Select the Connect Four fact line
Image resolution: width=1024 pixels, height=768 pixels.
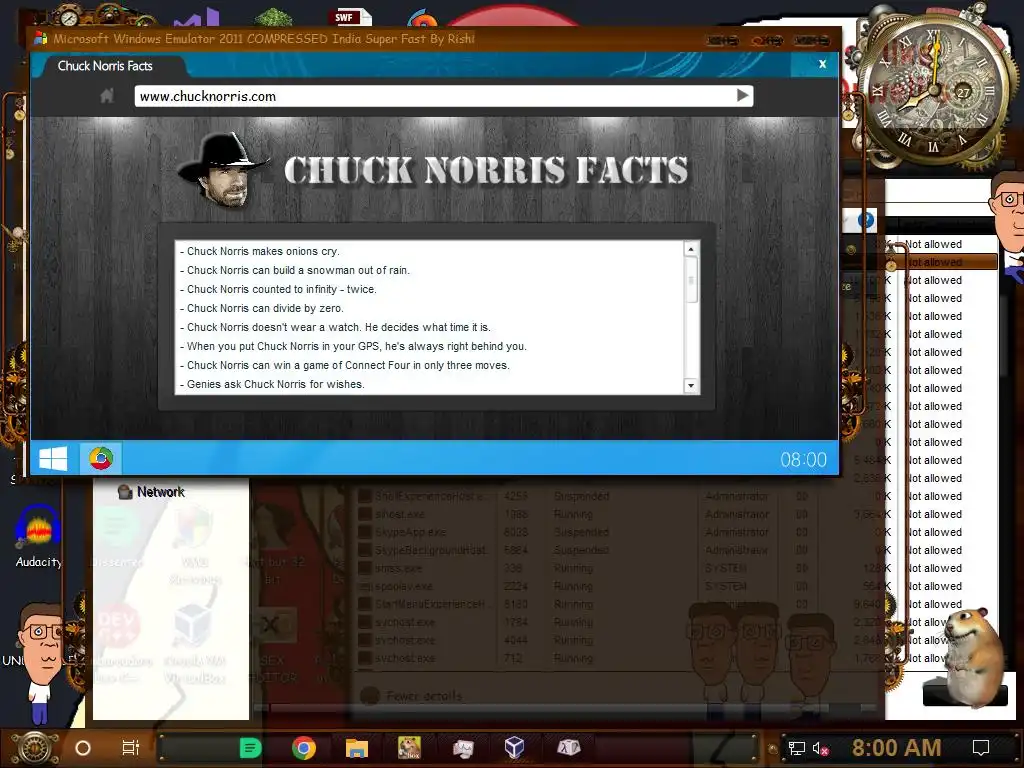[x=345, y=365]
